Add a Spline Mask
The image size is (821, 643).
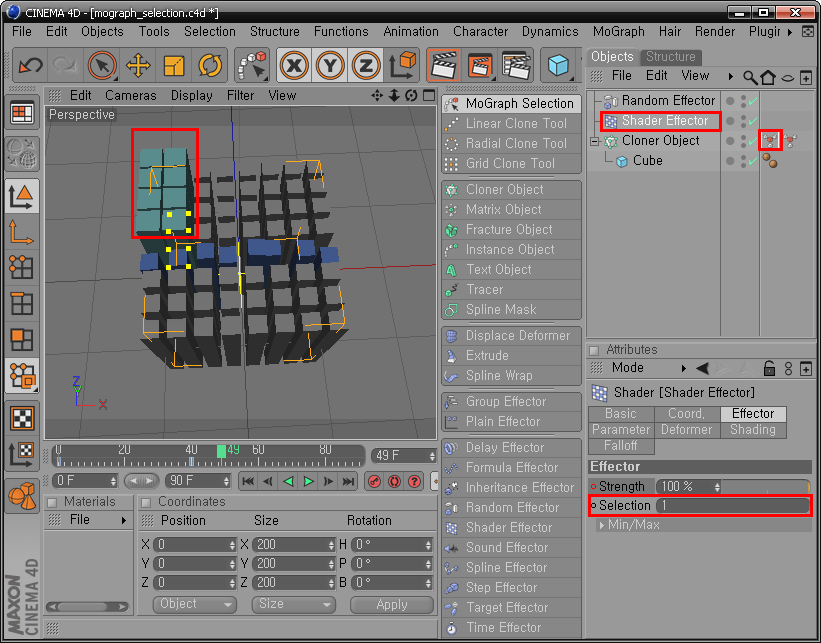512,309
